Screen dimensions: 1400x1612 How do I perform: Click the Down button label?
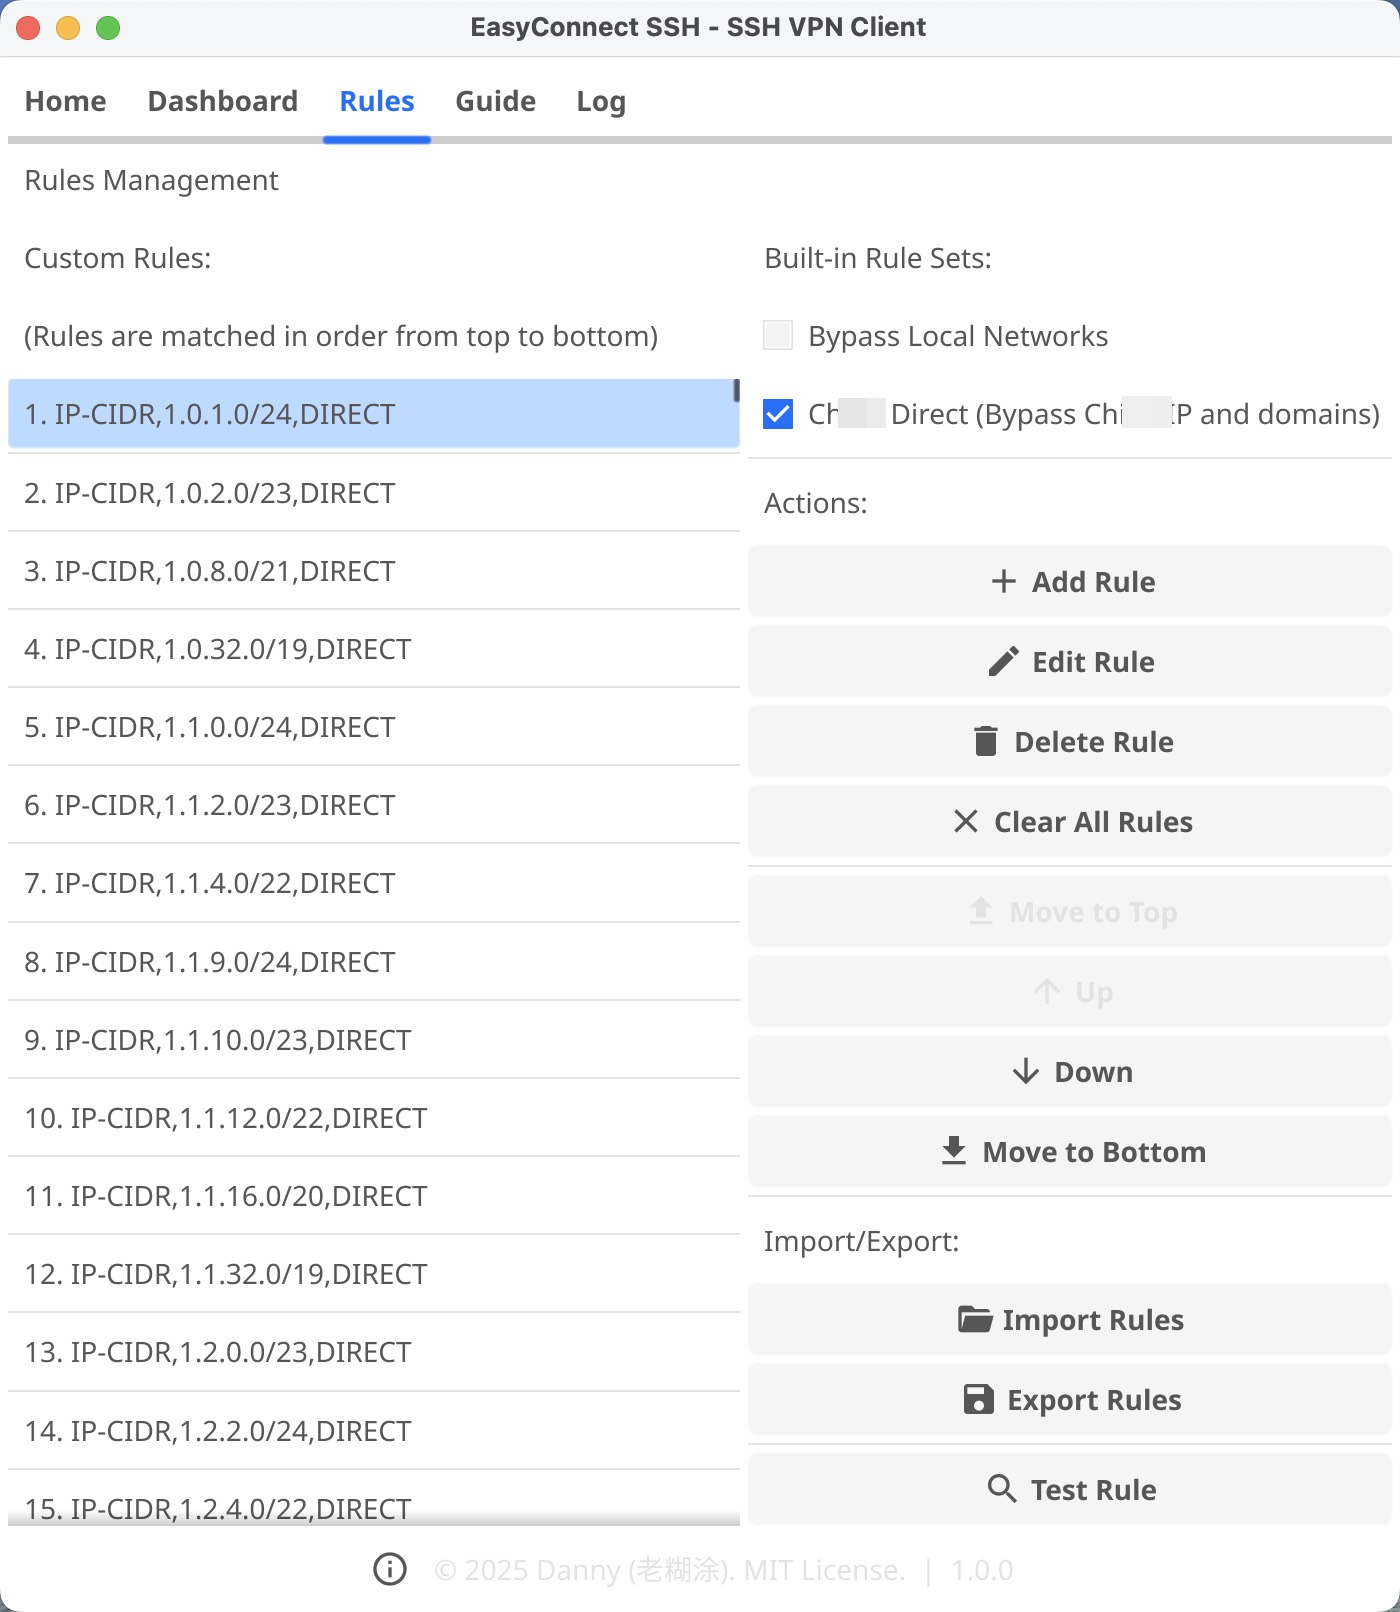(1093, 1071)
